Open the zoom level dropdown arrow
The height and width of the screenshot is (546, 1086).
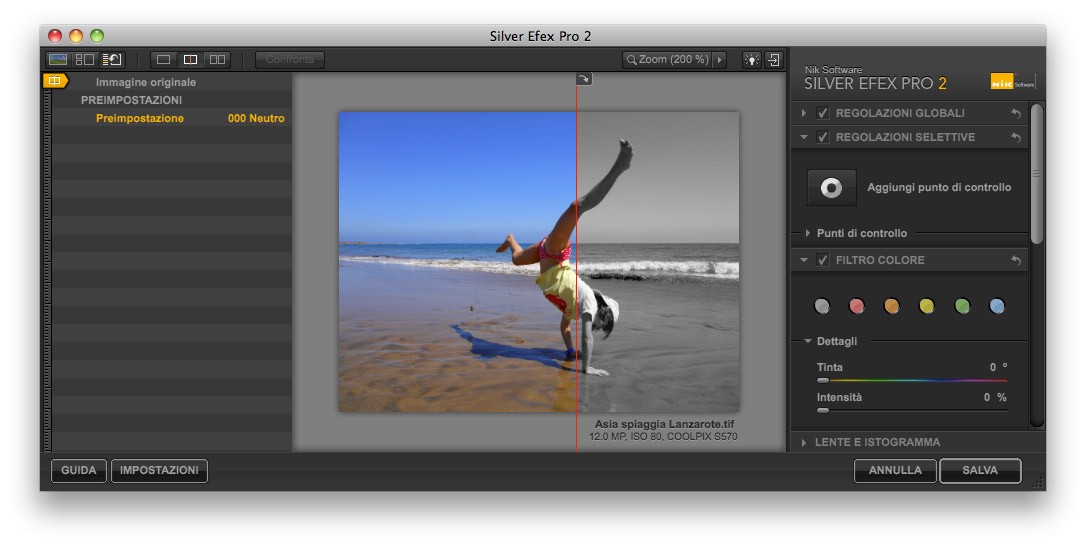point(720,60)
